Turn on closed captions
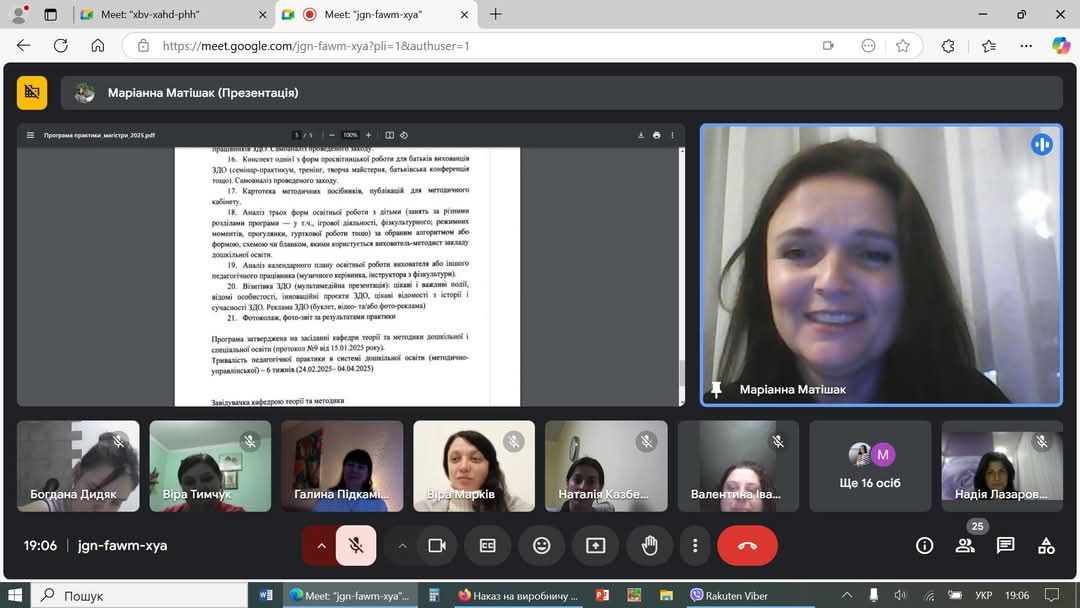Viewport: 1080px width, 608px height. [x=487, y=546]
